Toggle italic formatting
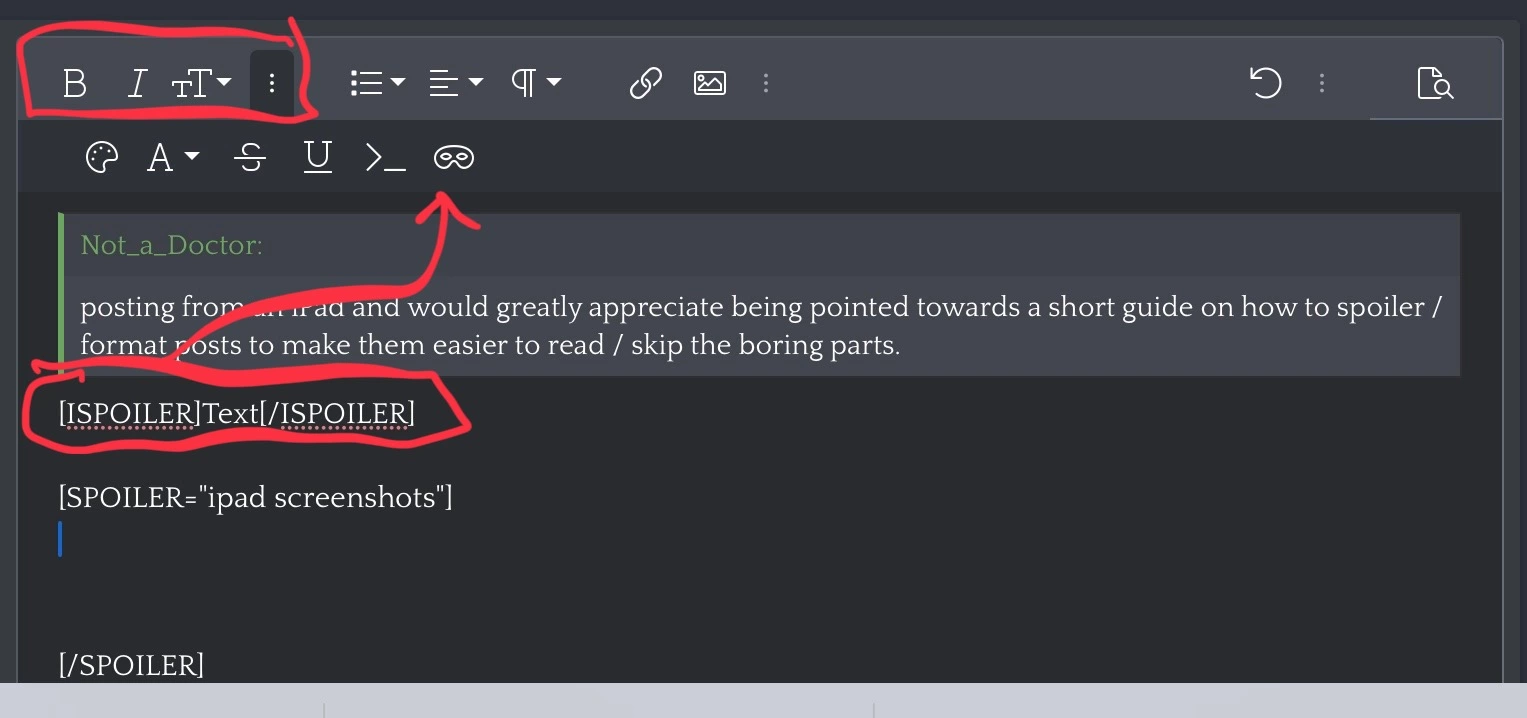 coord(137,83)
